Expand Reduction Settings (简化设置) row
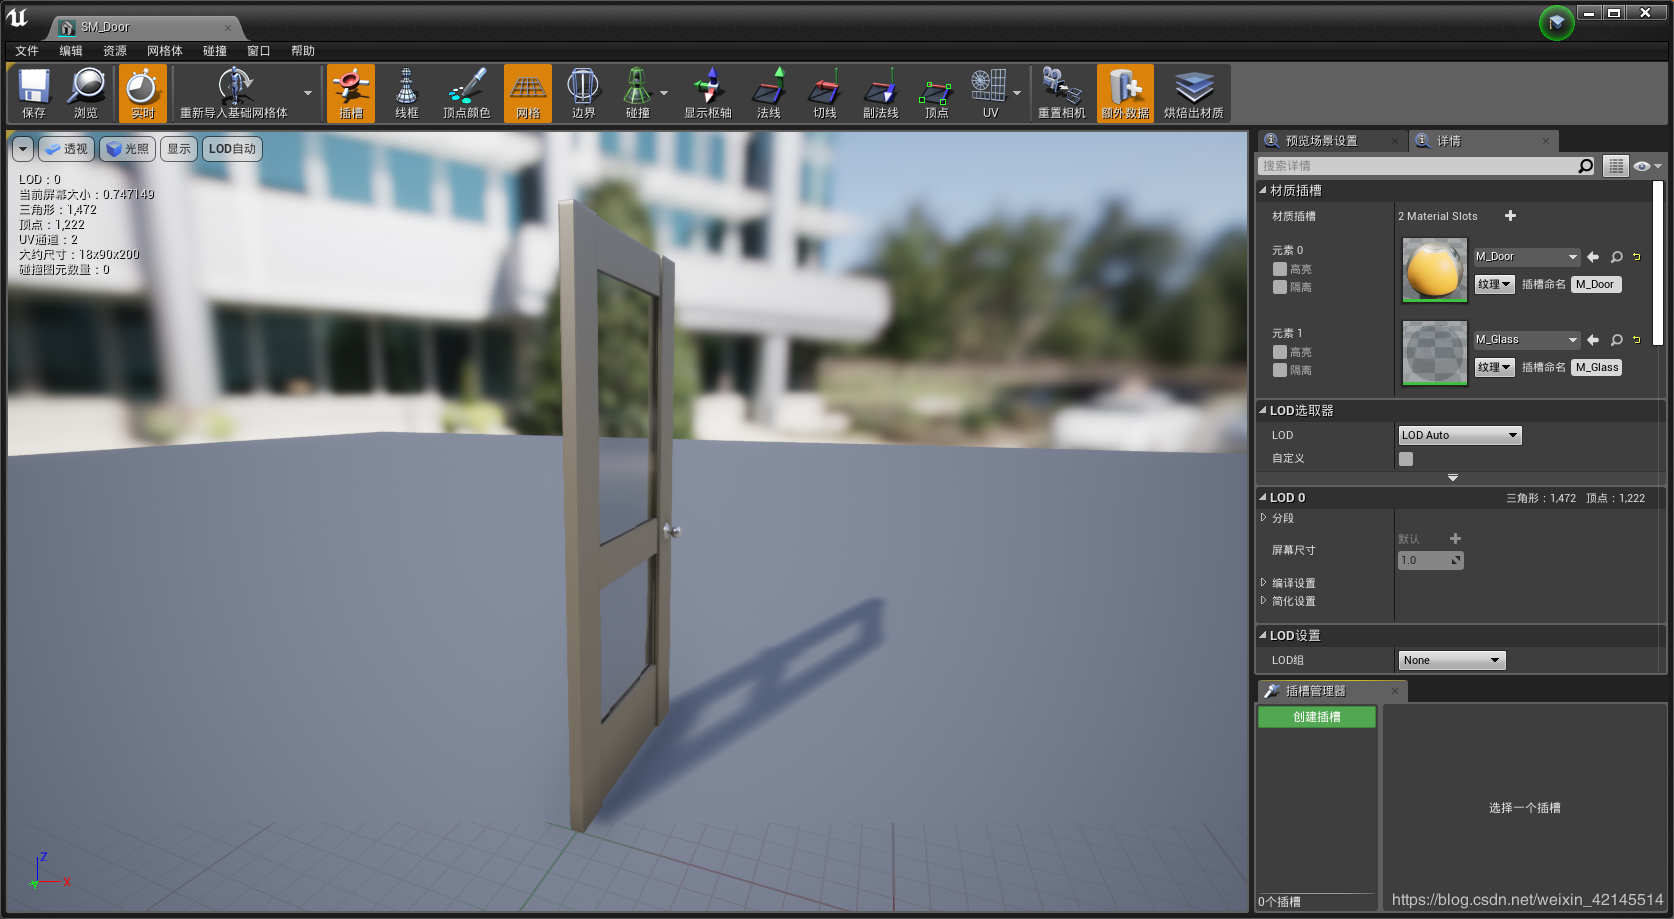 (1264, 600)
